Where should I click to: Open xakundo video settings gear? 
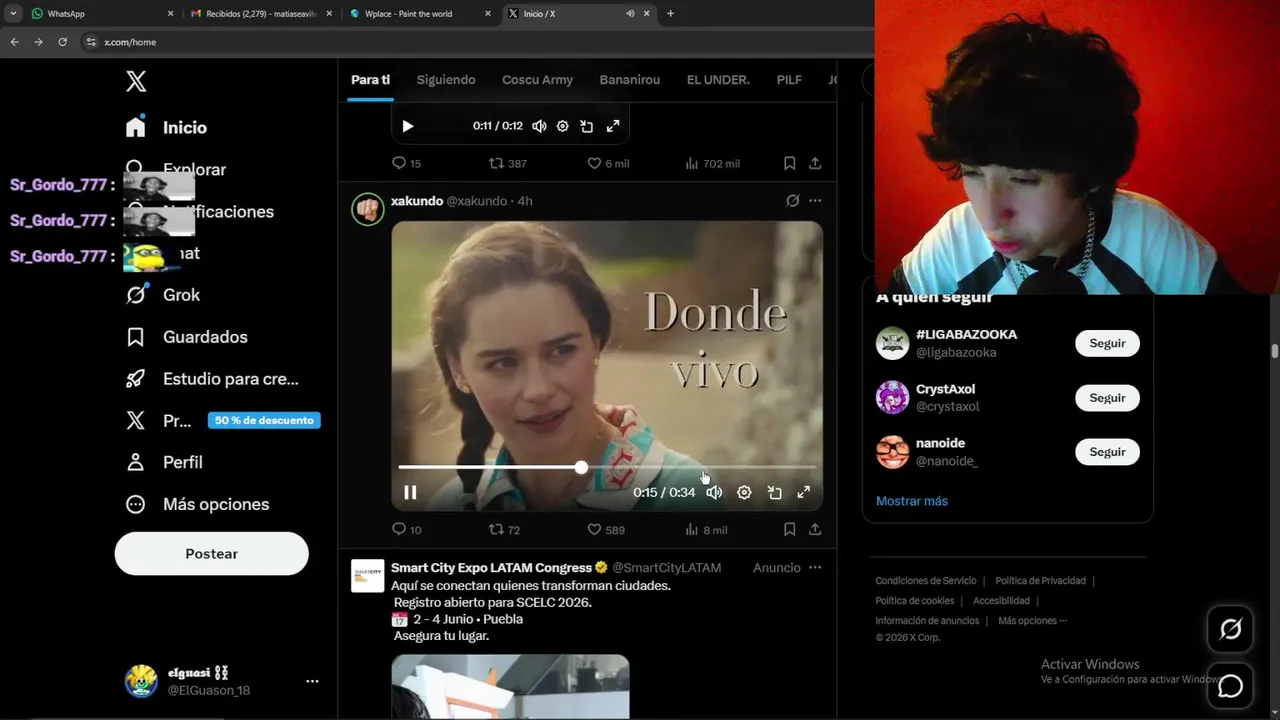pyautogui.click(x=744, y=492)
